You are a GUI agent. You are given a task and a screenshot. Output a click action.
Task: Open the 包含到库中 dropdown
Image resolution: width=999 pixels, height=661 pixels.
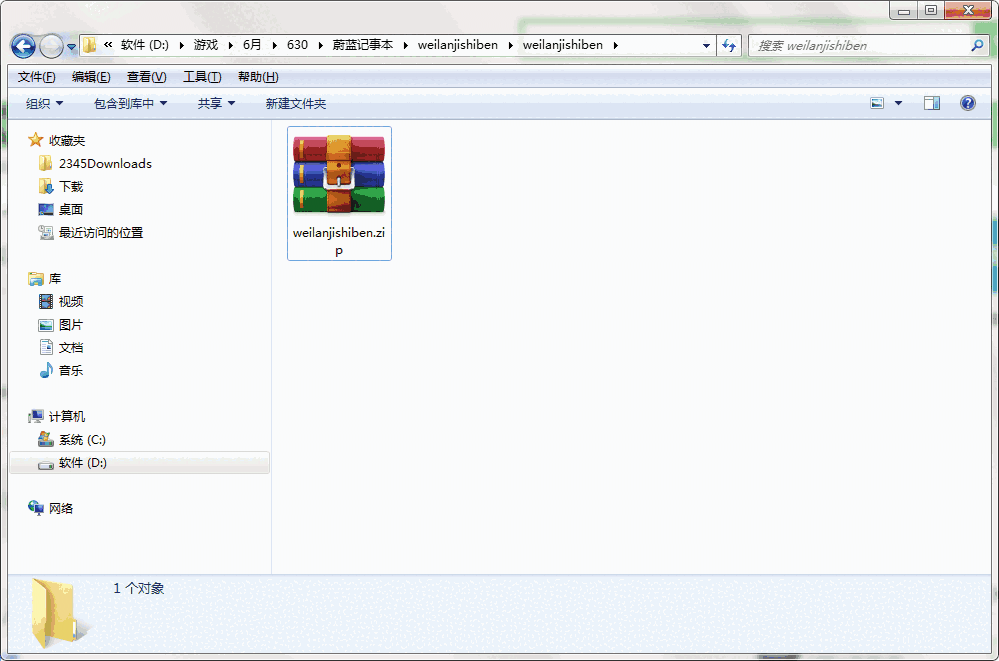130,103
